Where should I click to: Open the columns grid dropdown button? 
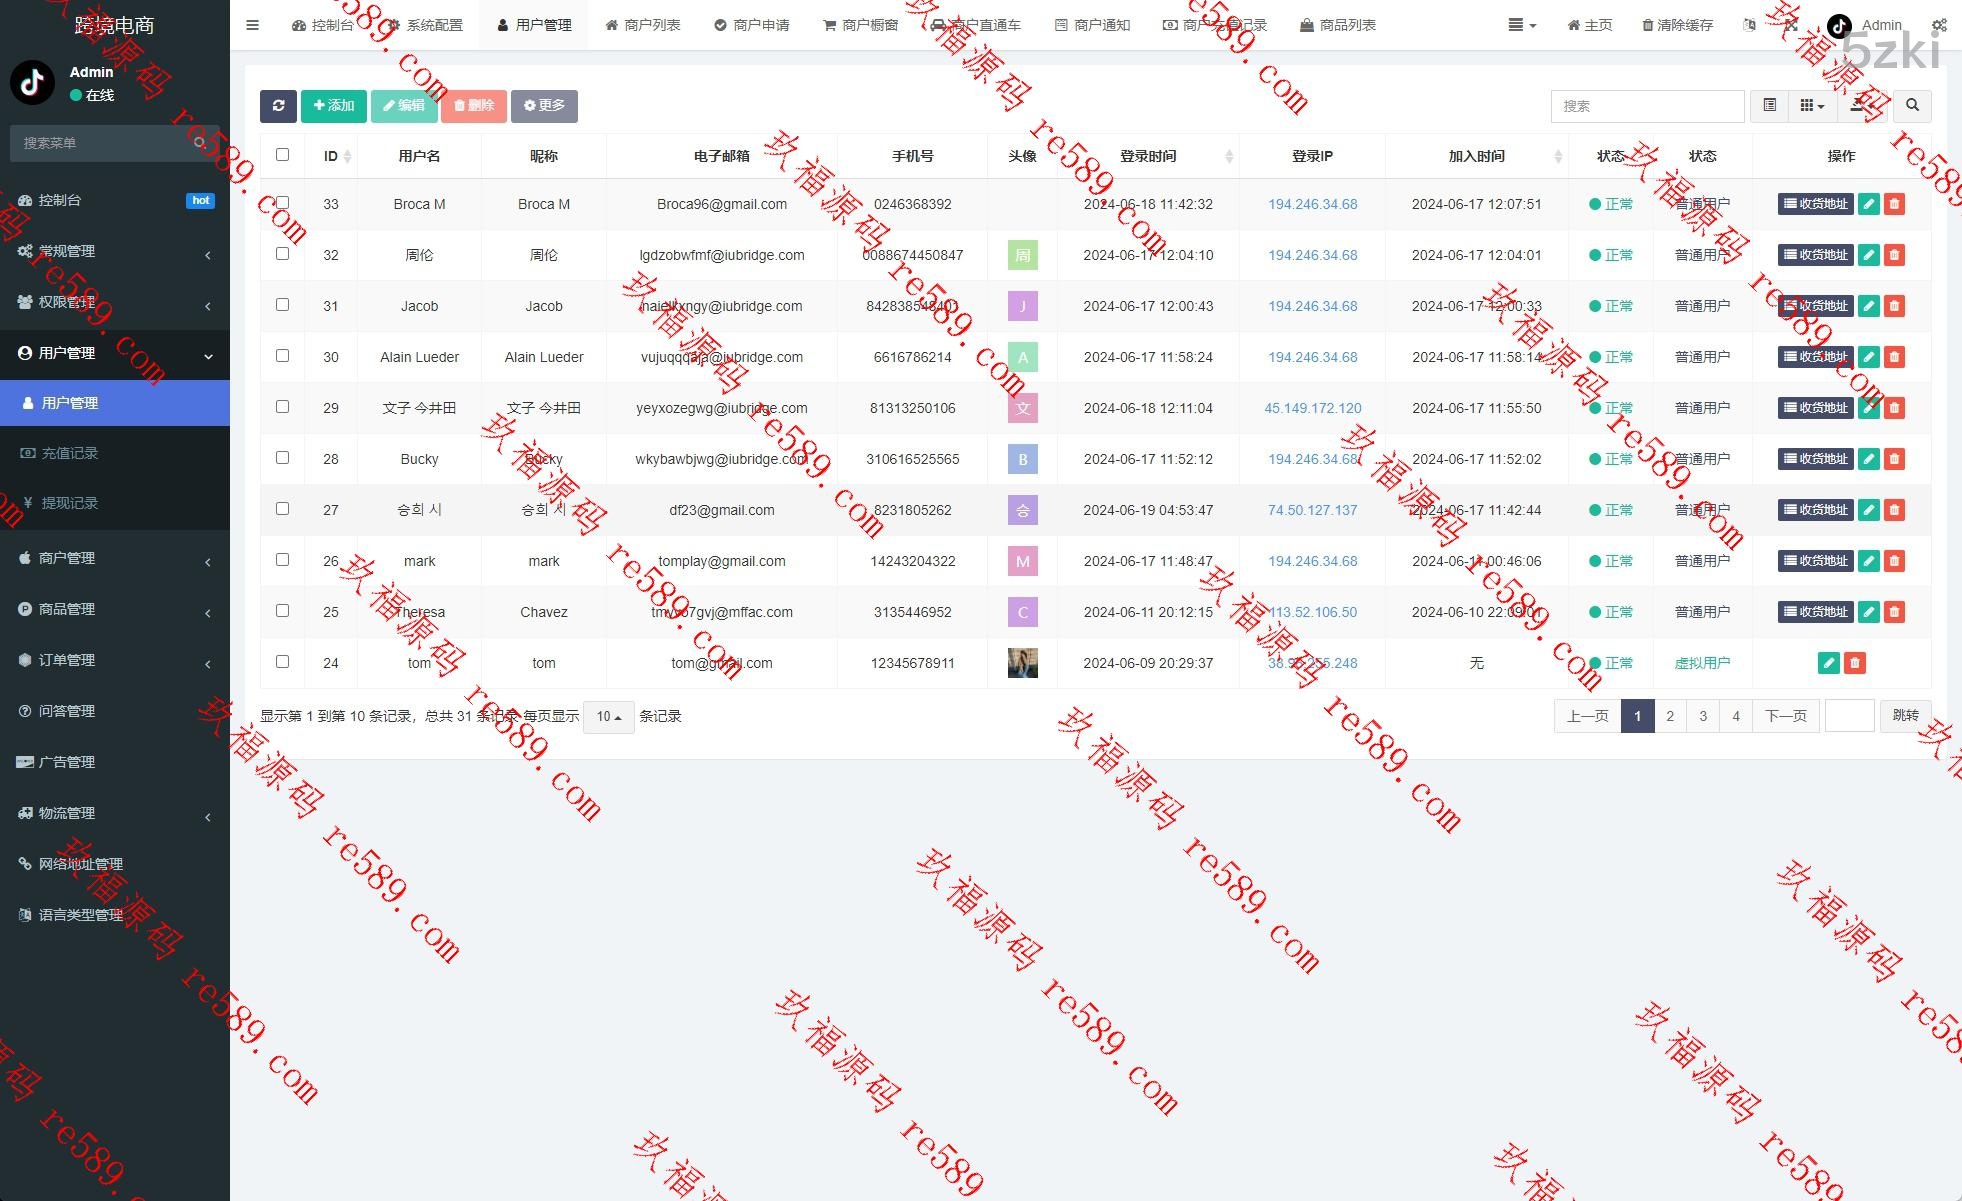1811,106
